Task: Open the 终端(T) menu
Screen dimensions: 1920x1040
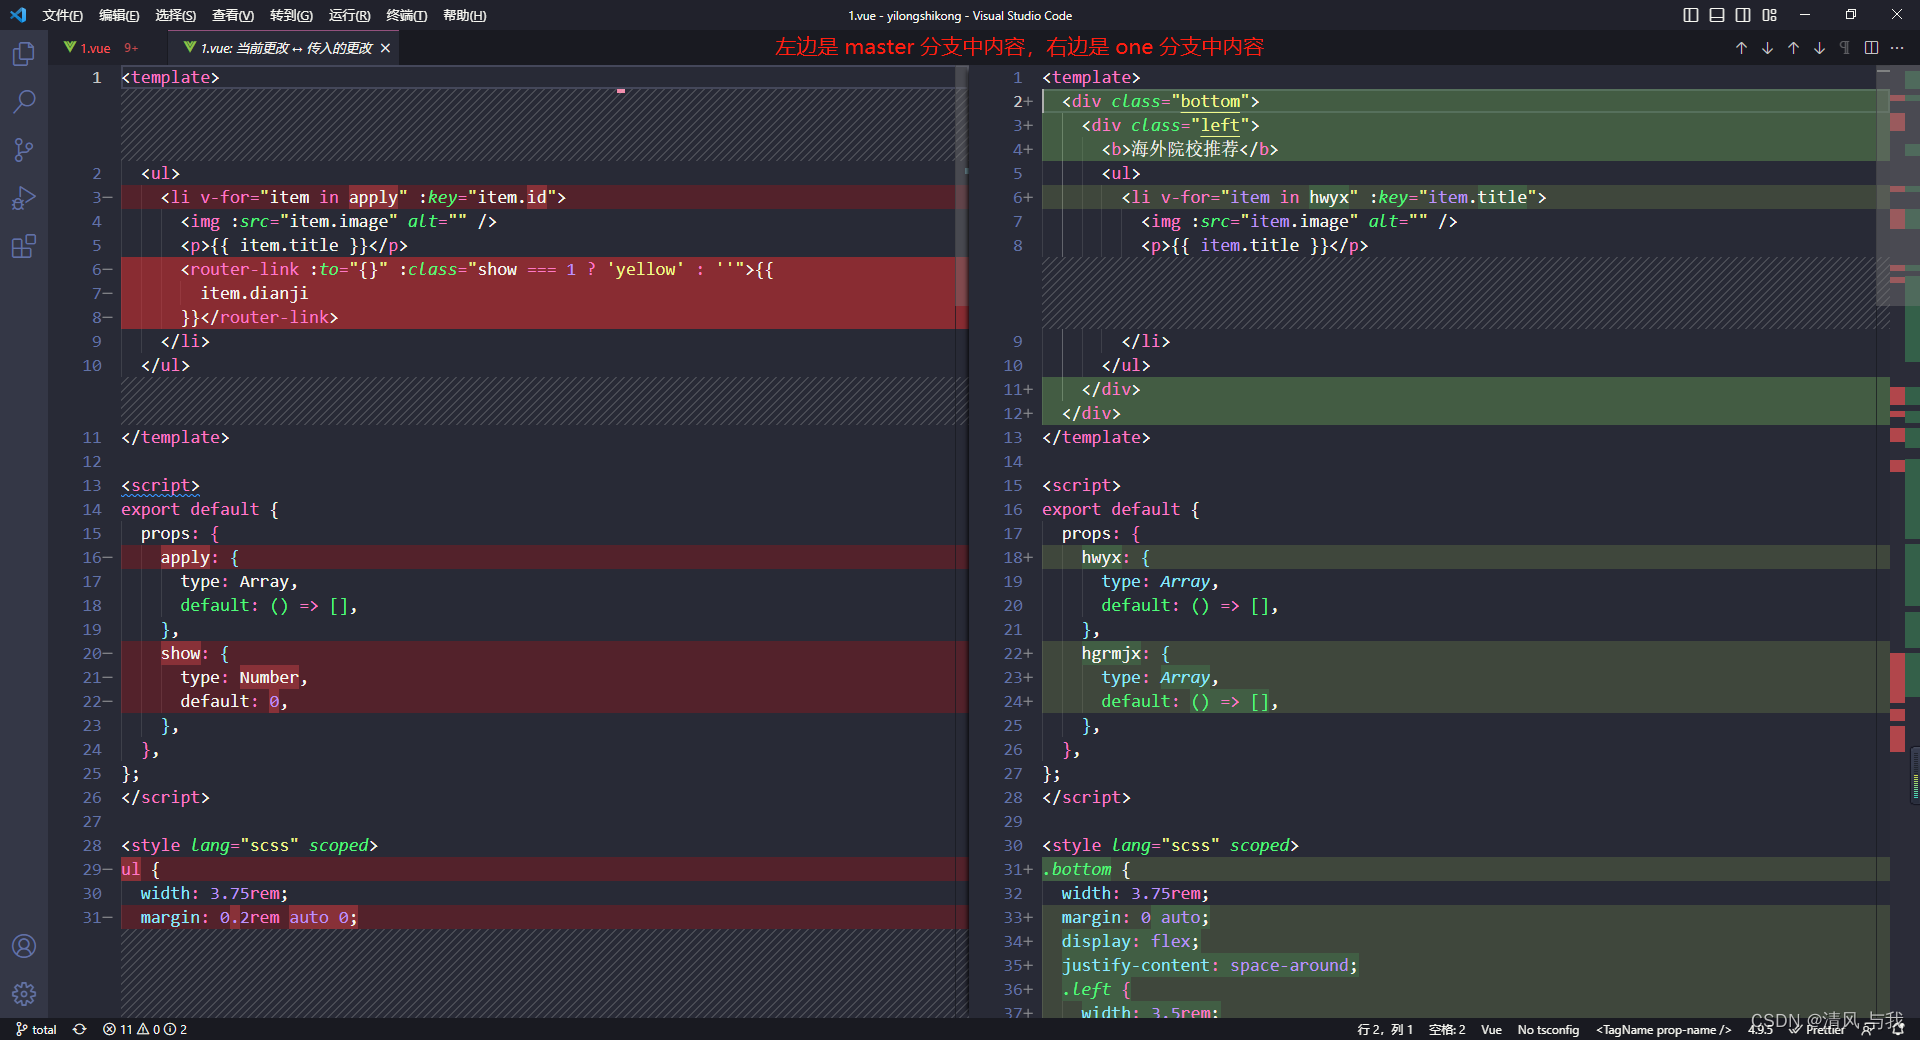Action: (x=406, y=15)
